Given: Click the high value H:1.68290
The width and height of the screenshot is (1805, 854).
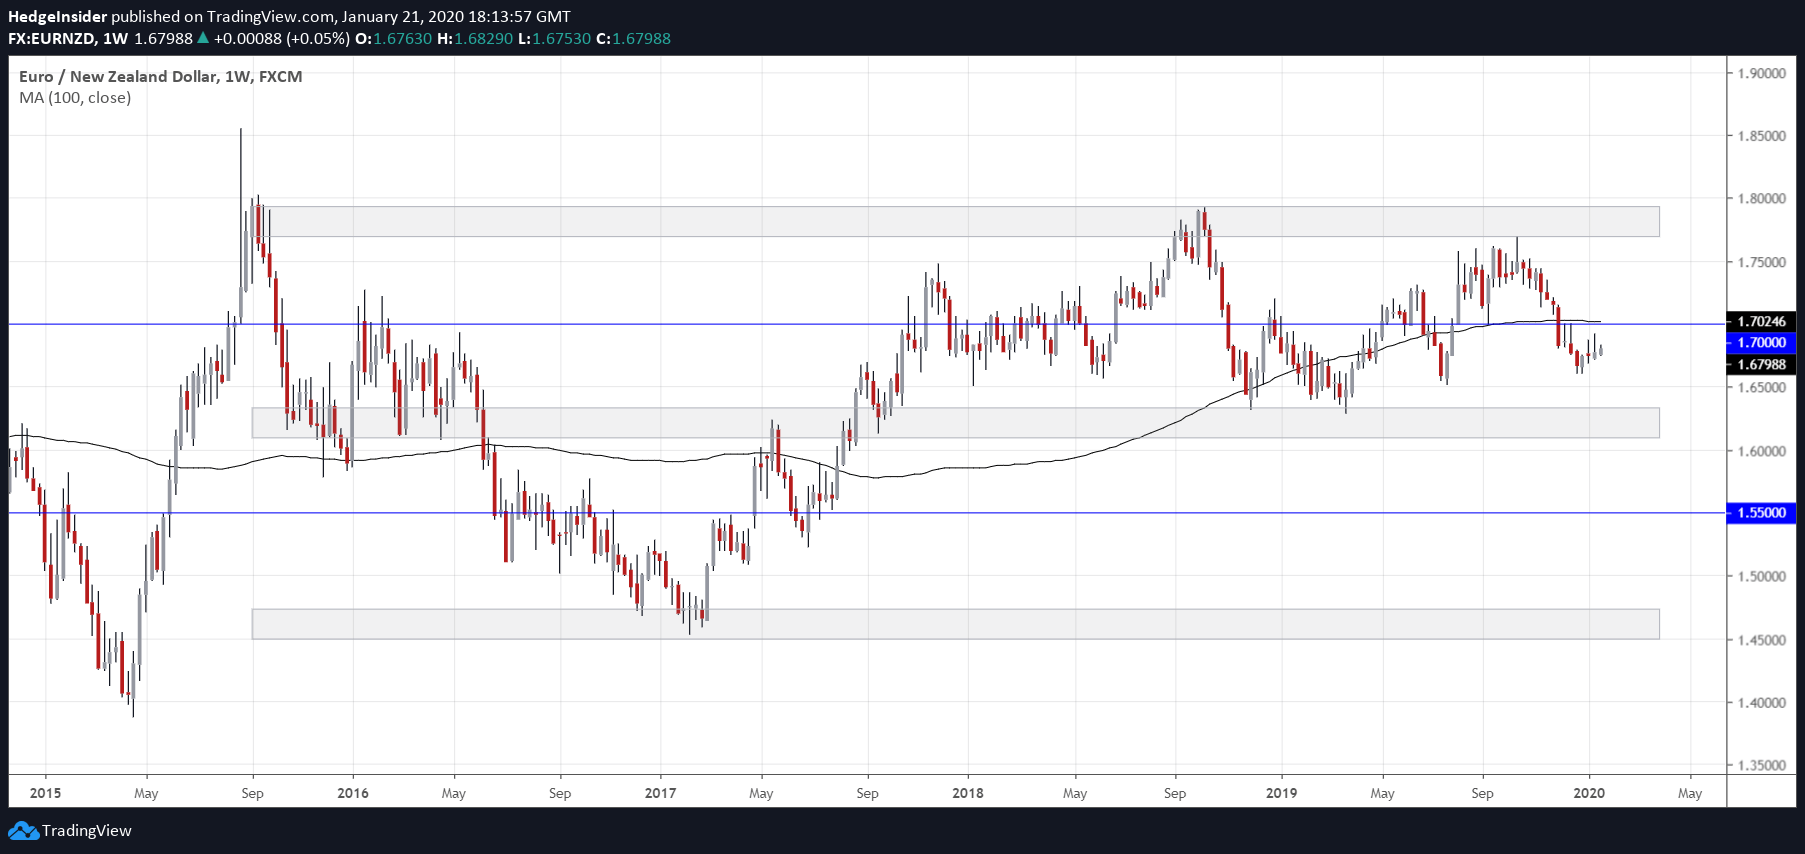Looking at the screenshot, I should pos(475,38).
